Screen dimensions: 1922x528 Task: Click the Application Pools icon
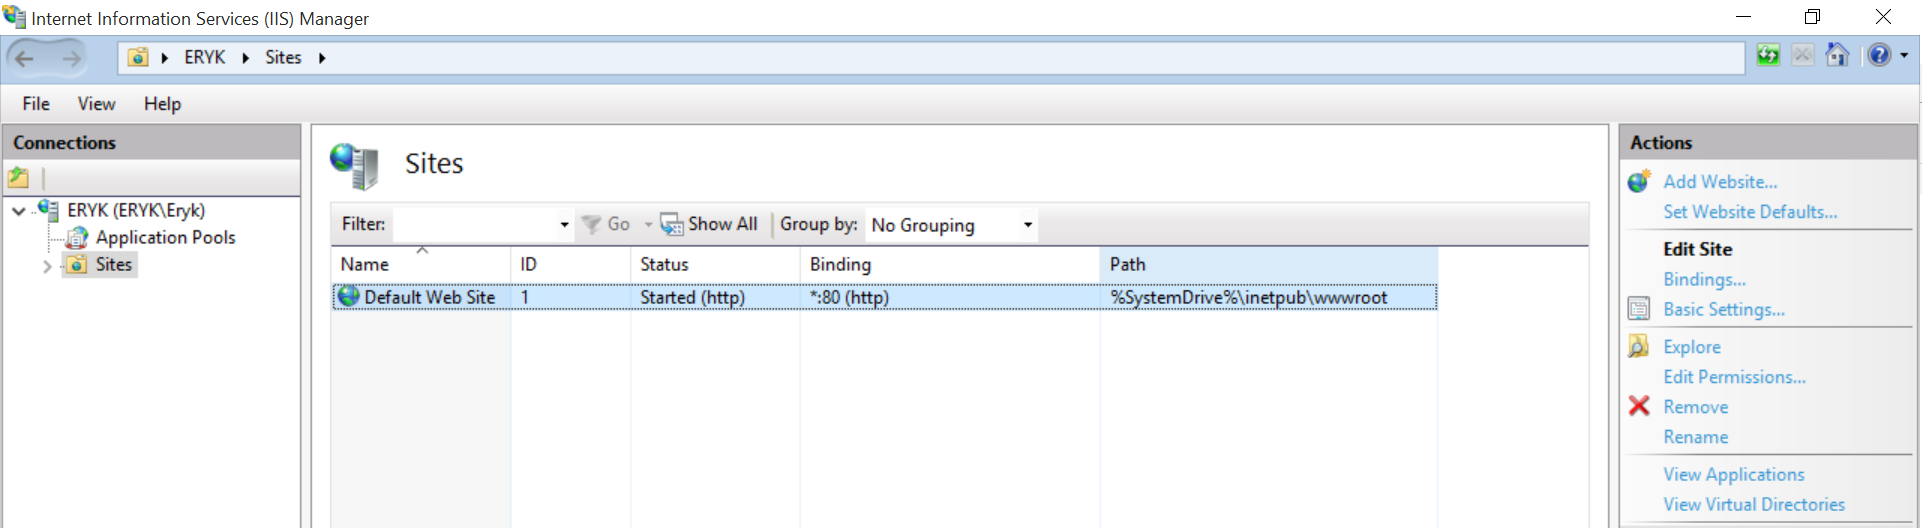pyautogui.click(x=77, y=238)
